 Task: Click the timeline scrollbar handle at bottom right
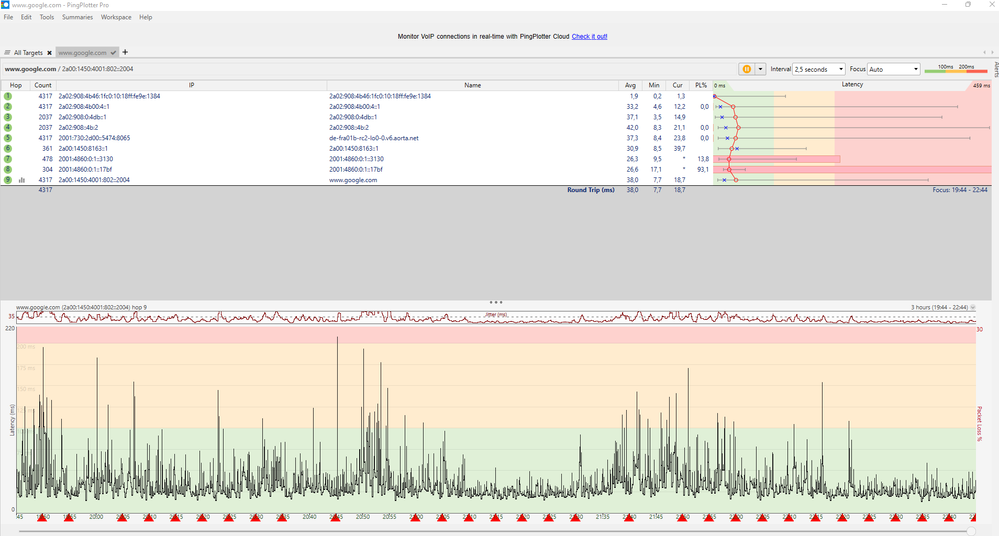point(971,531)
